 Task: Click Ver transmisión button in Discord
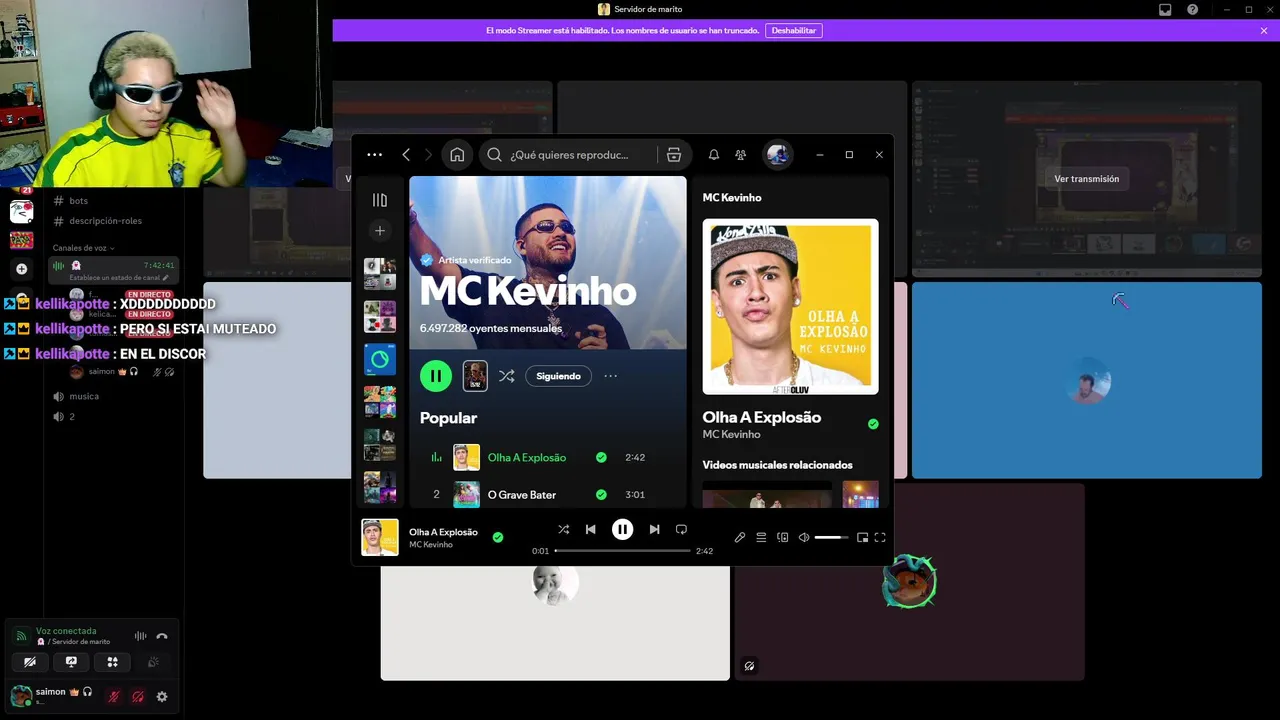[x=1087, y=179]
